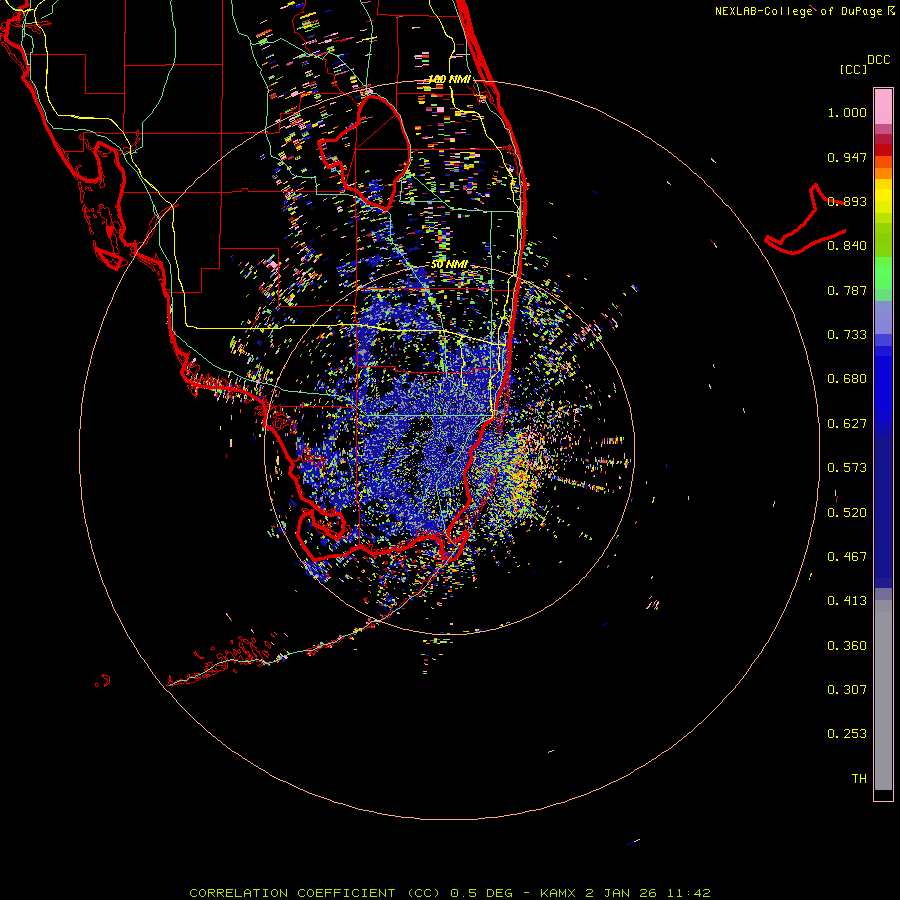Click the TH threshold label

[859, 779]
